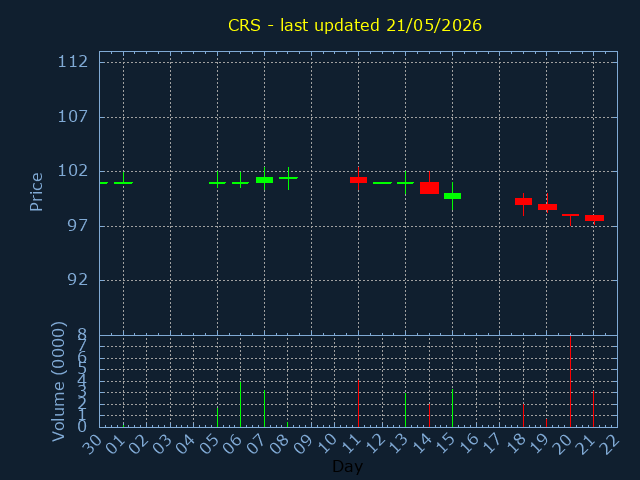Click the chart title CRS last updated
The width and height of the screenshot is (640, 480).
[x=355, y=25]
